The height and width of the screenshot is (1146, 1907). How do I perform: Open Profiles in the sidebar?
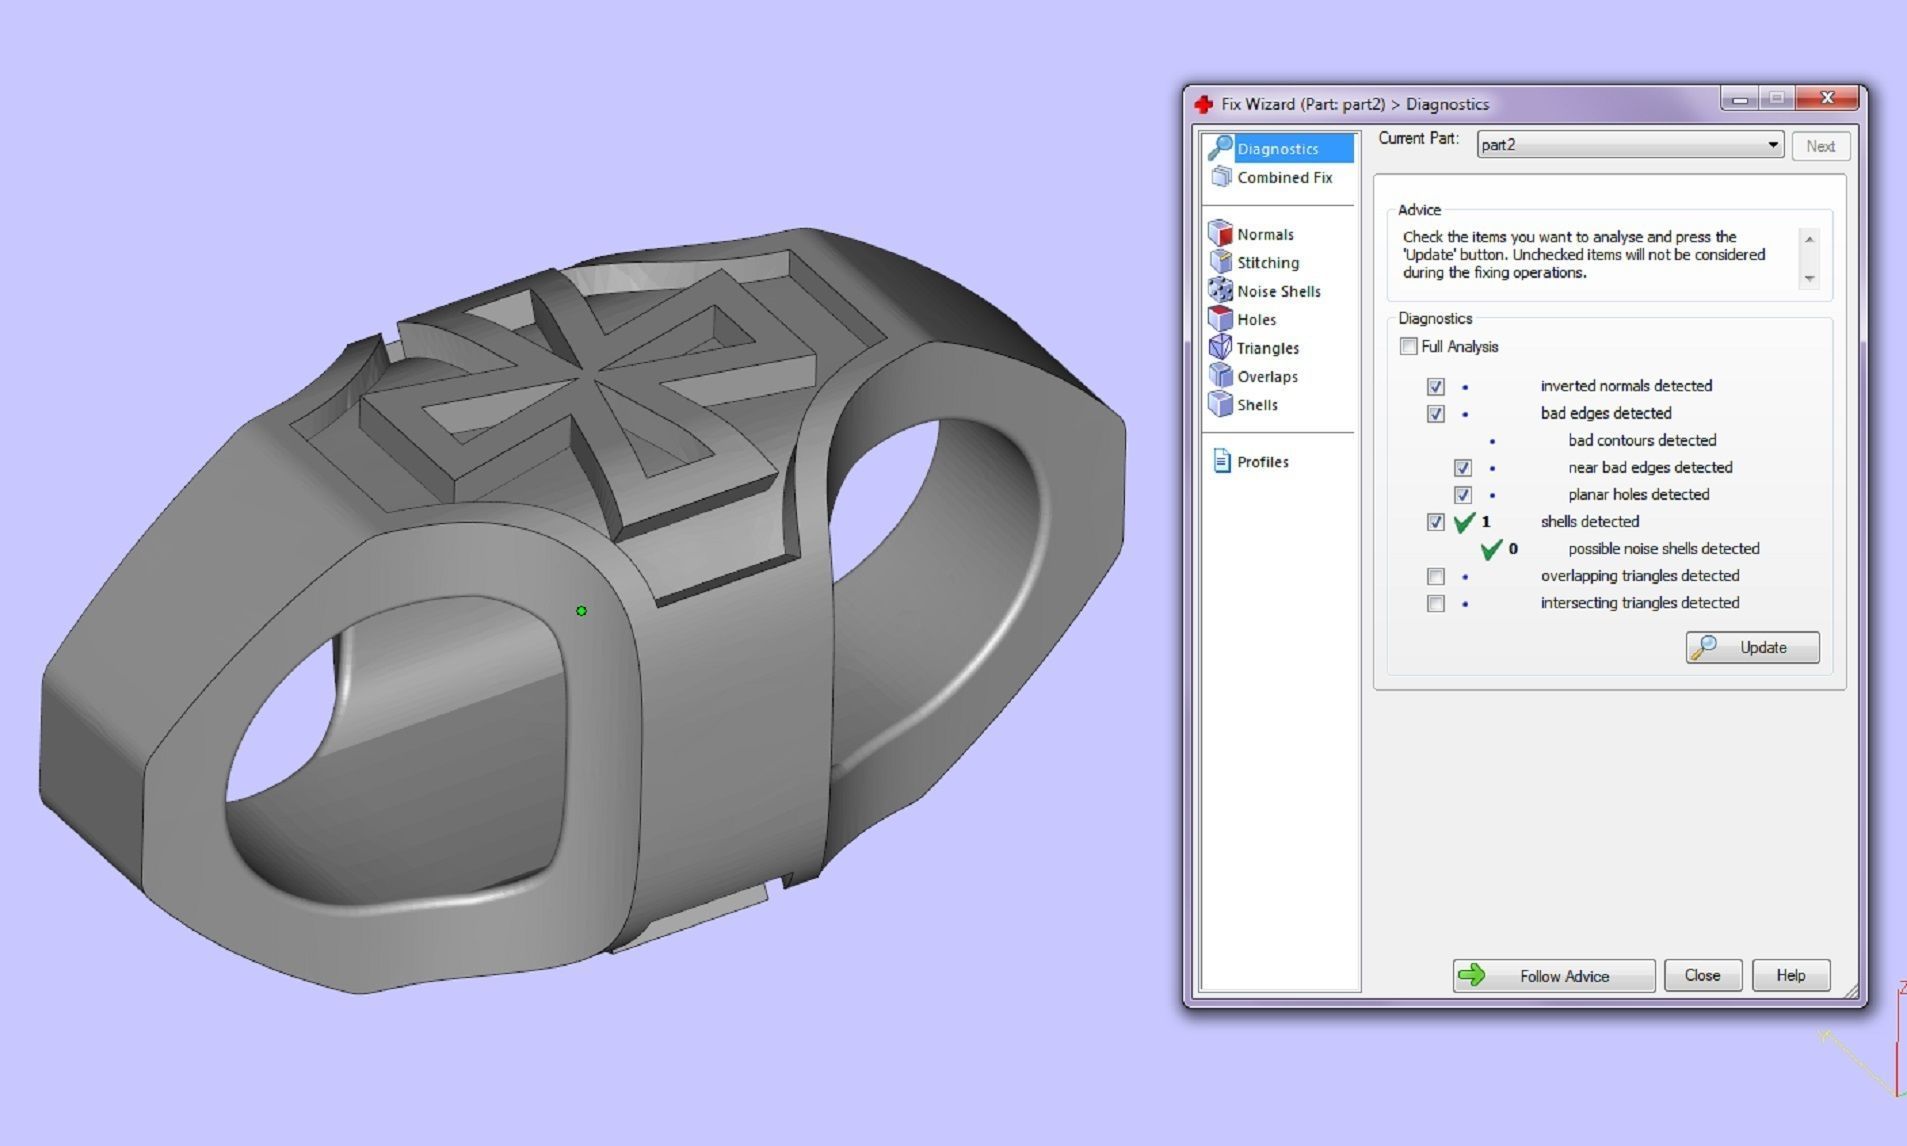click(x=1263, y=461)
